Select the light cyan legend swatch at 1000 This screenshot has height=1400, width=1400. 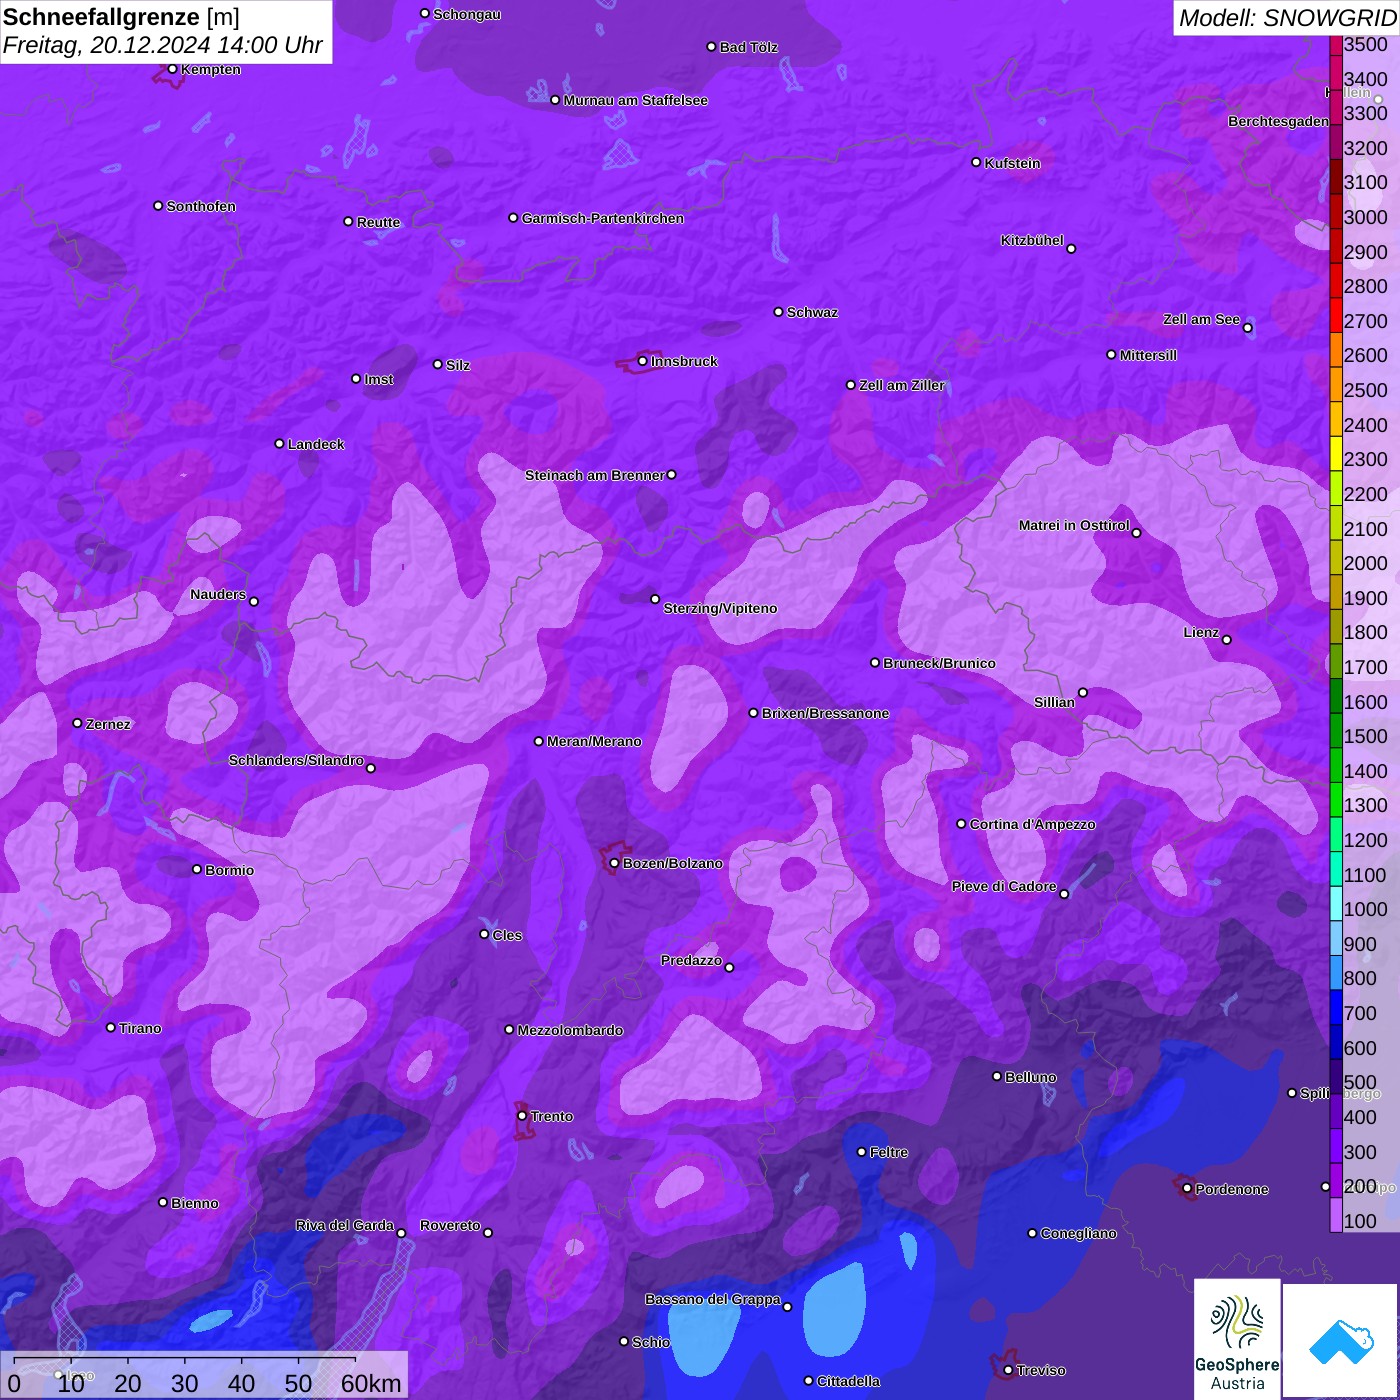tap(1336, 904)
